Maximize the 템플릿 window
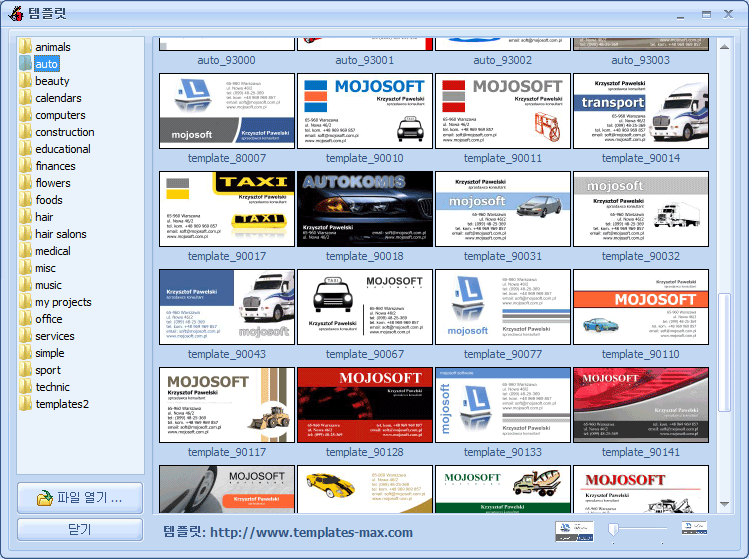749x559 pixels. [x=706, y=14]
